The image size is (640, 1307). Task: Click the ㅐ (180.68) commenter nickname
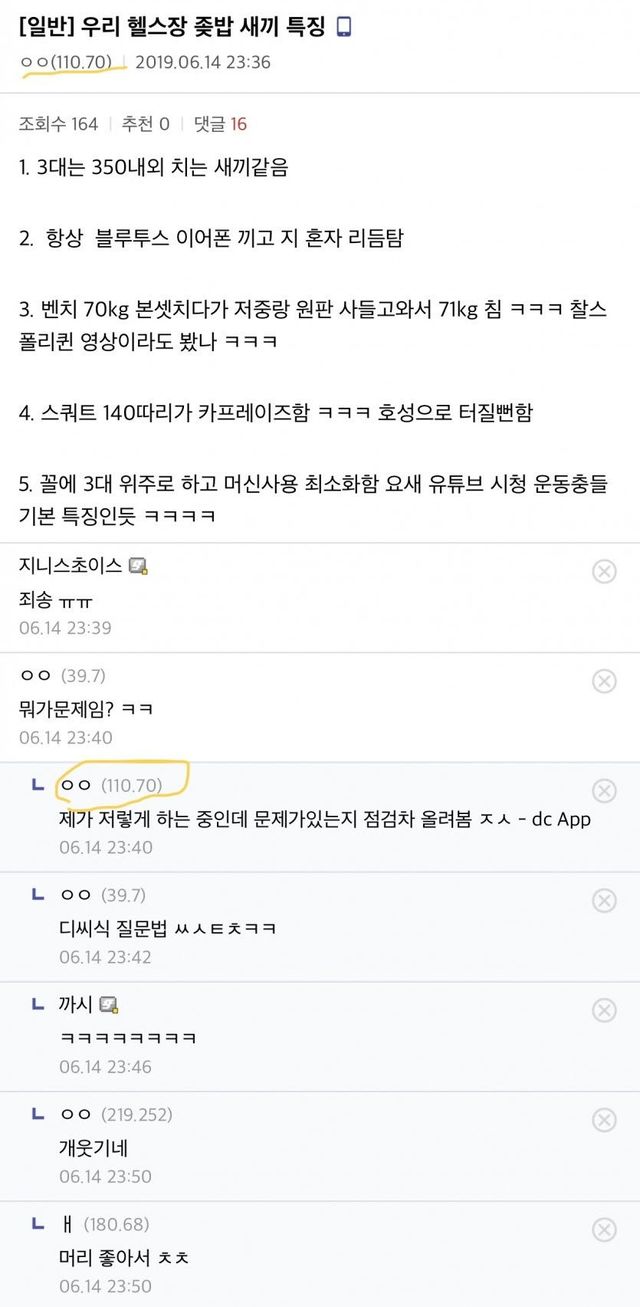(x=102, y=1224)
